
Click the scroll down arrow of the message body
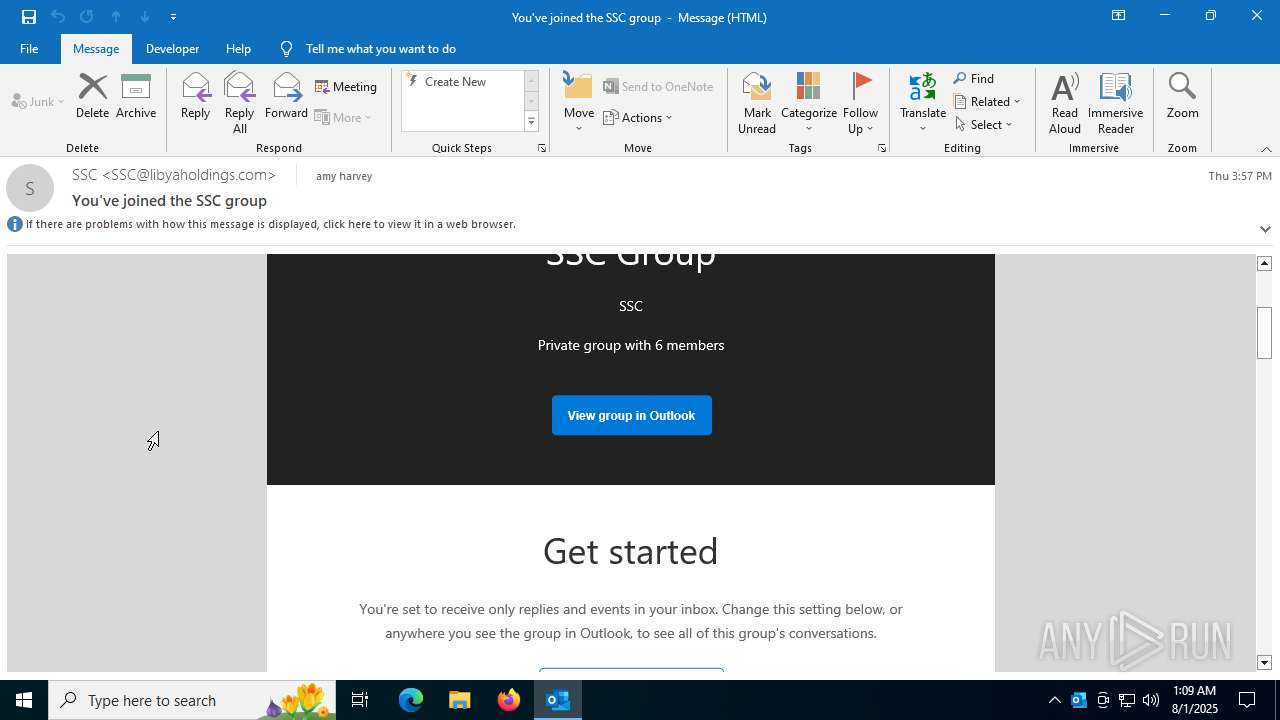(1264, 662)
